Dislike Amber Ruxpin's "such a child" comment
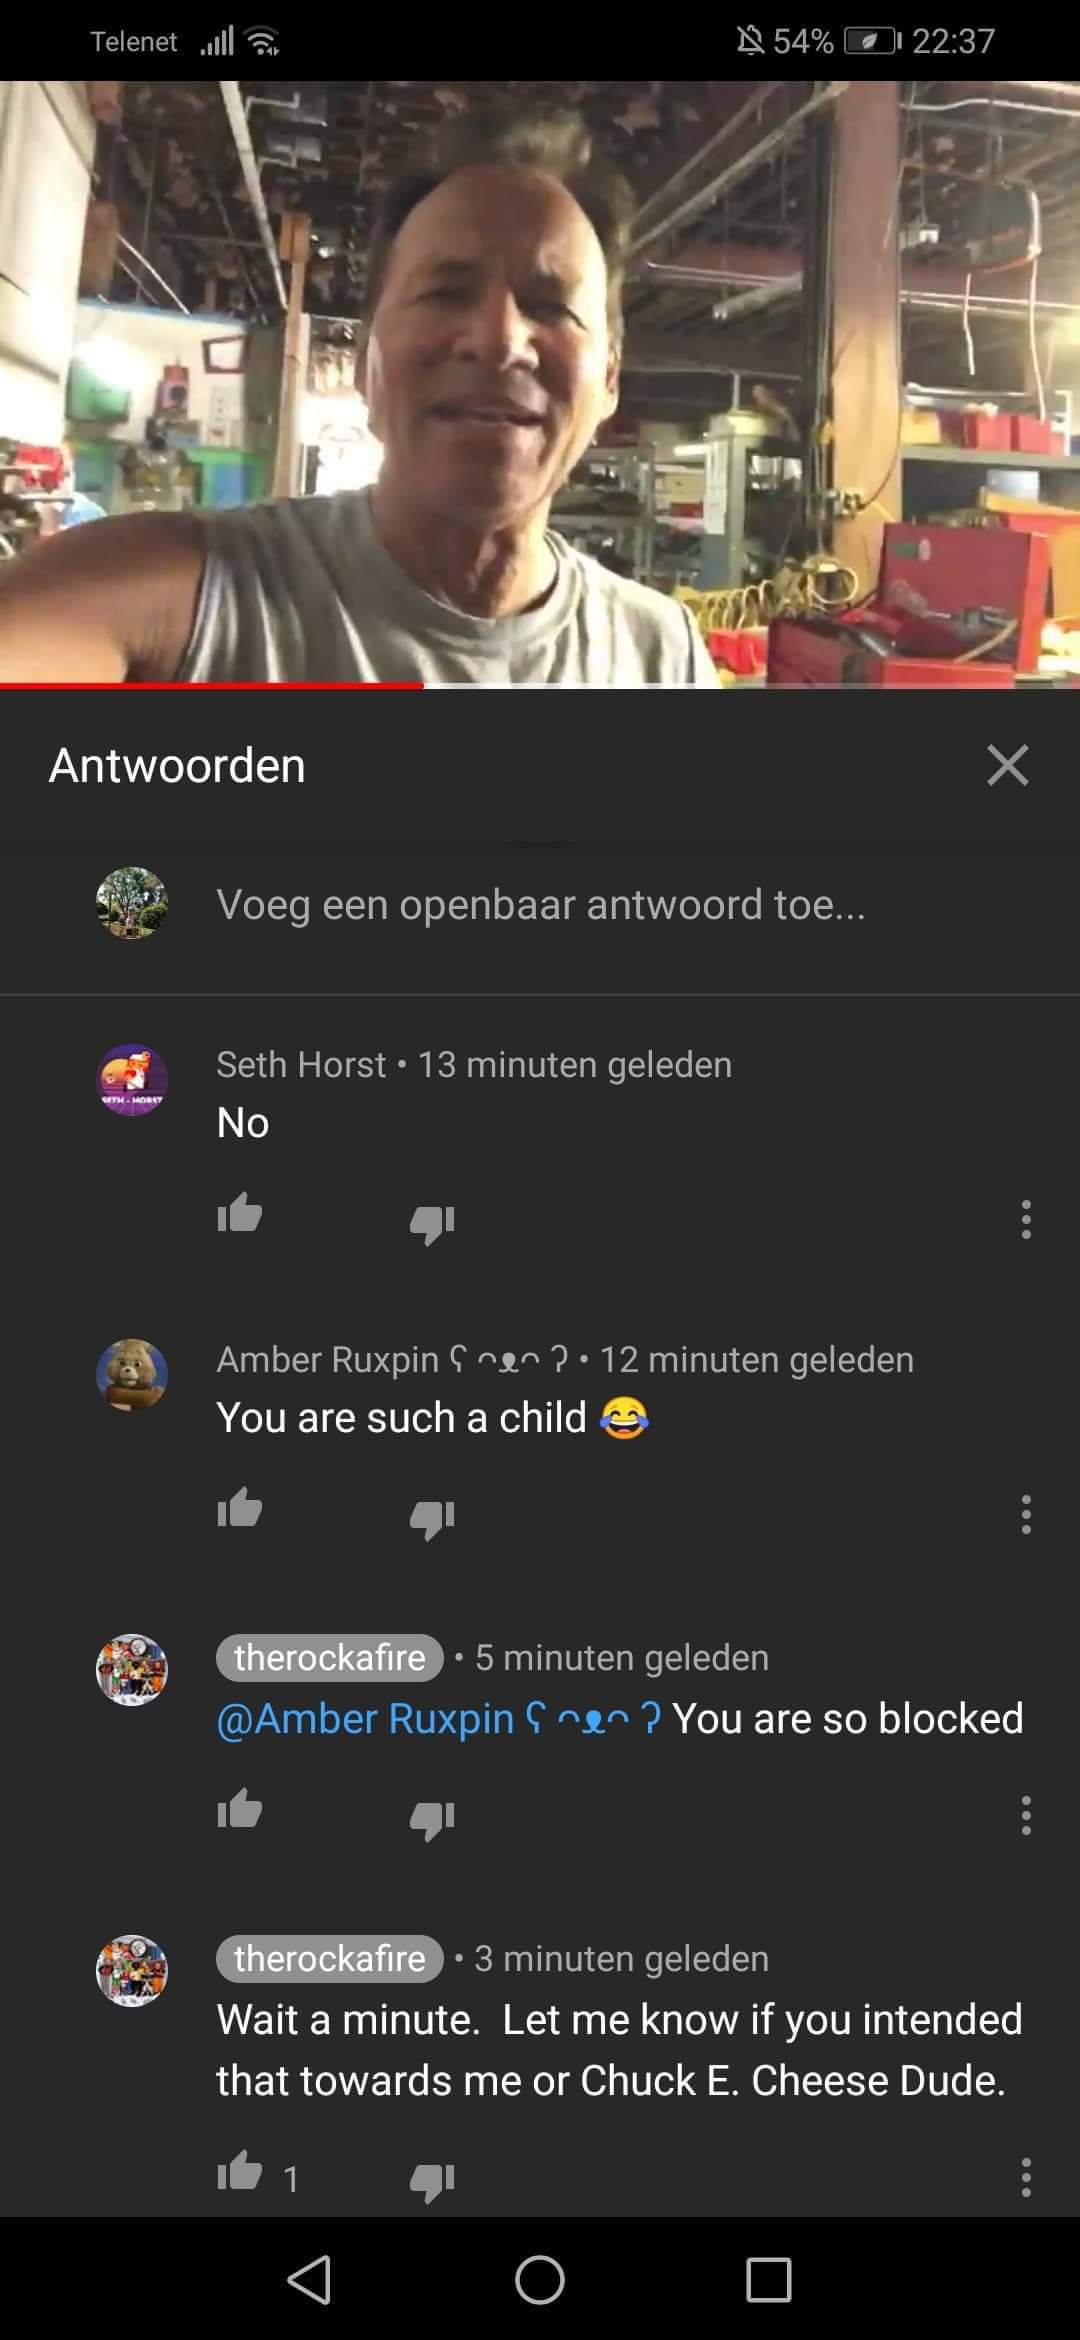Viewport: 1080px width, 2340px height. click(432, 1518)
